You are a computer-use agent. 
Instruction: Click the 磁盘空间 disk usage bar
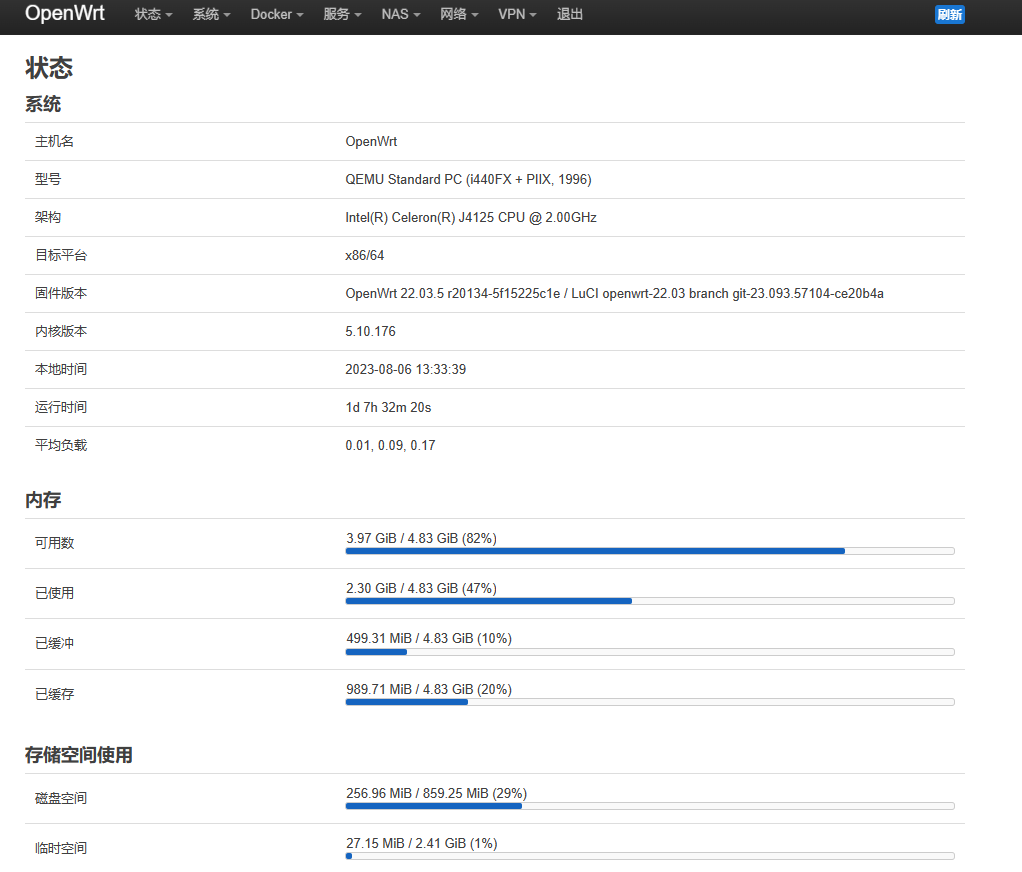click(x=650, y=805)
